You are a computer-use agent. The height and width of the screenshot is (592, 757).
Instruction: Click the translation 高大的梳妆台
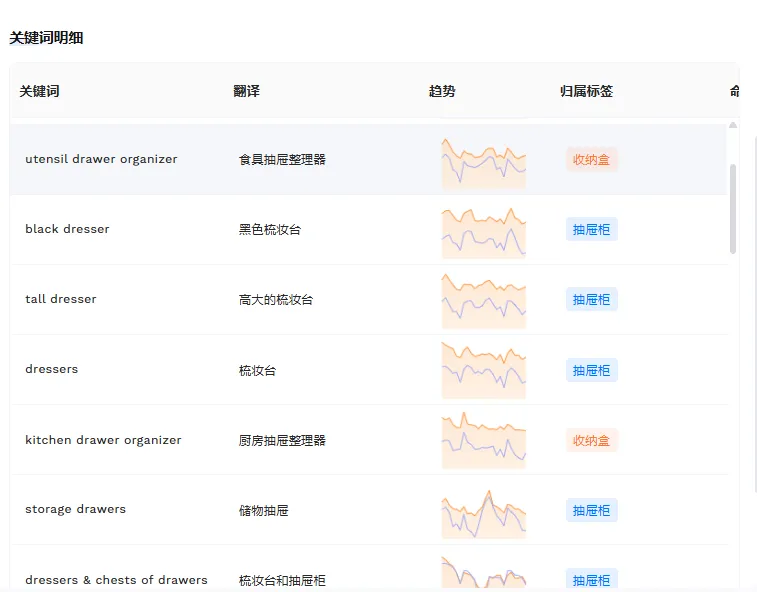coord(276,299)
